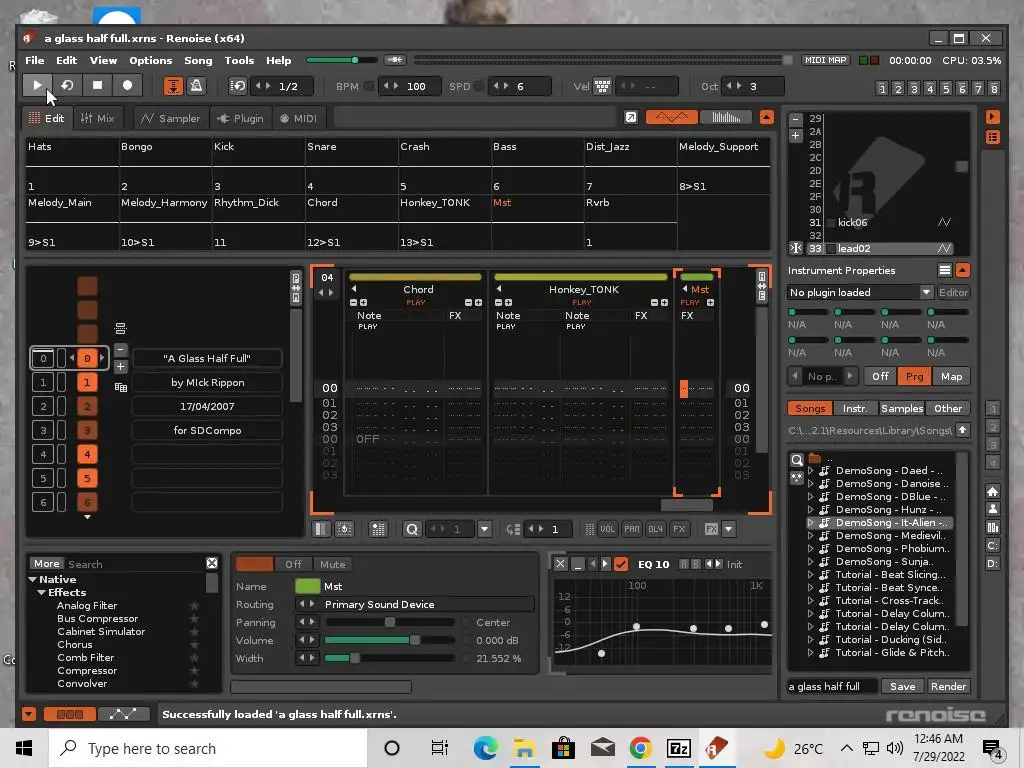Select the Off option in instrument properties

pyautogui.click(x=880, y=376)
